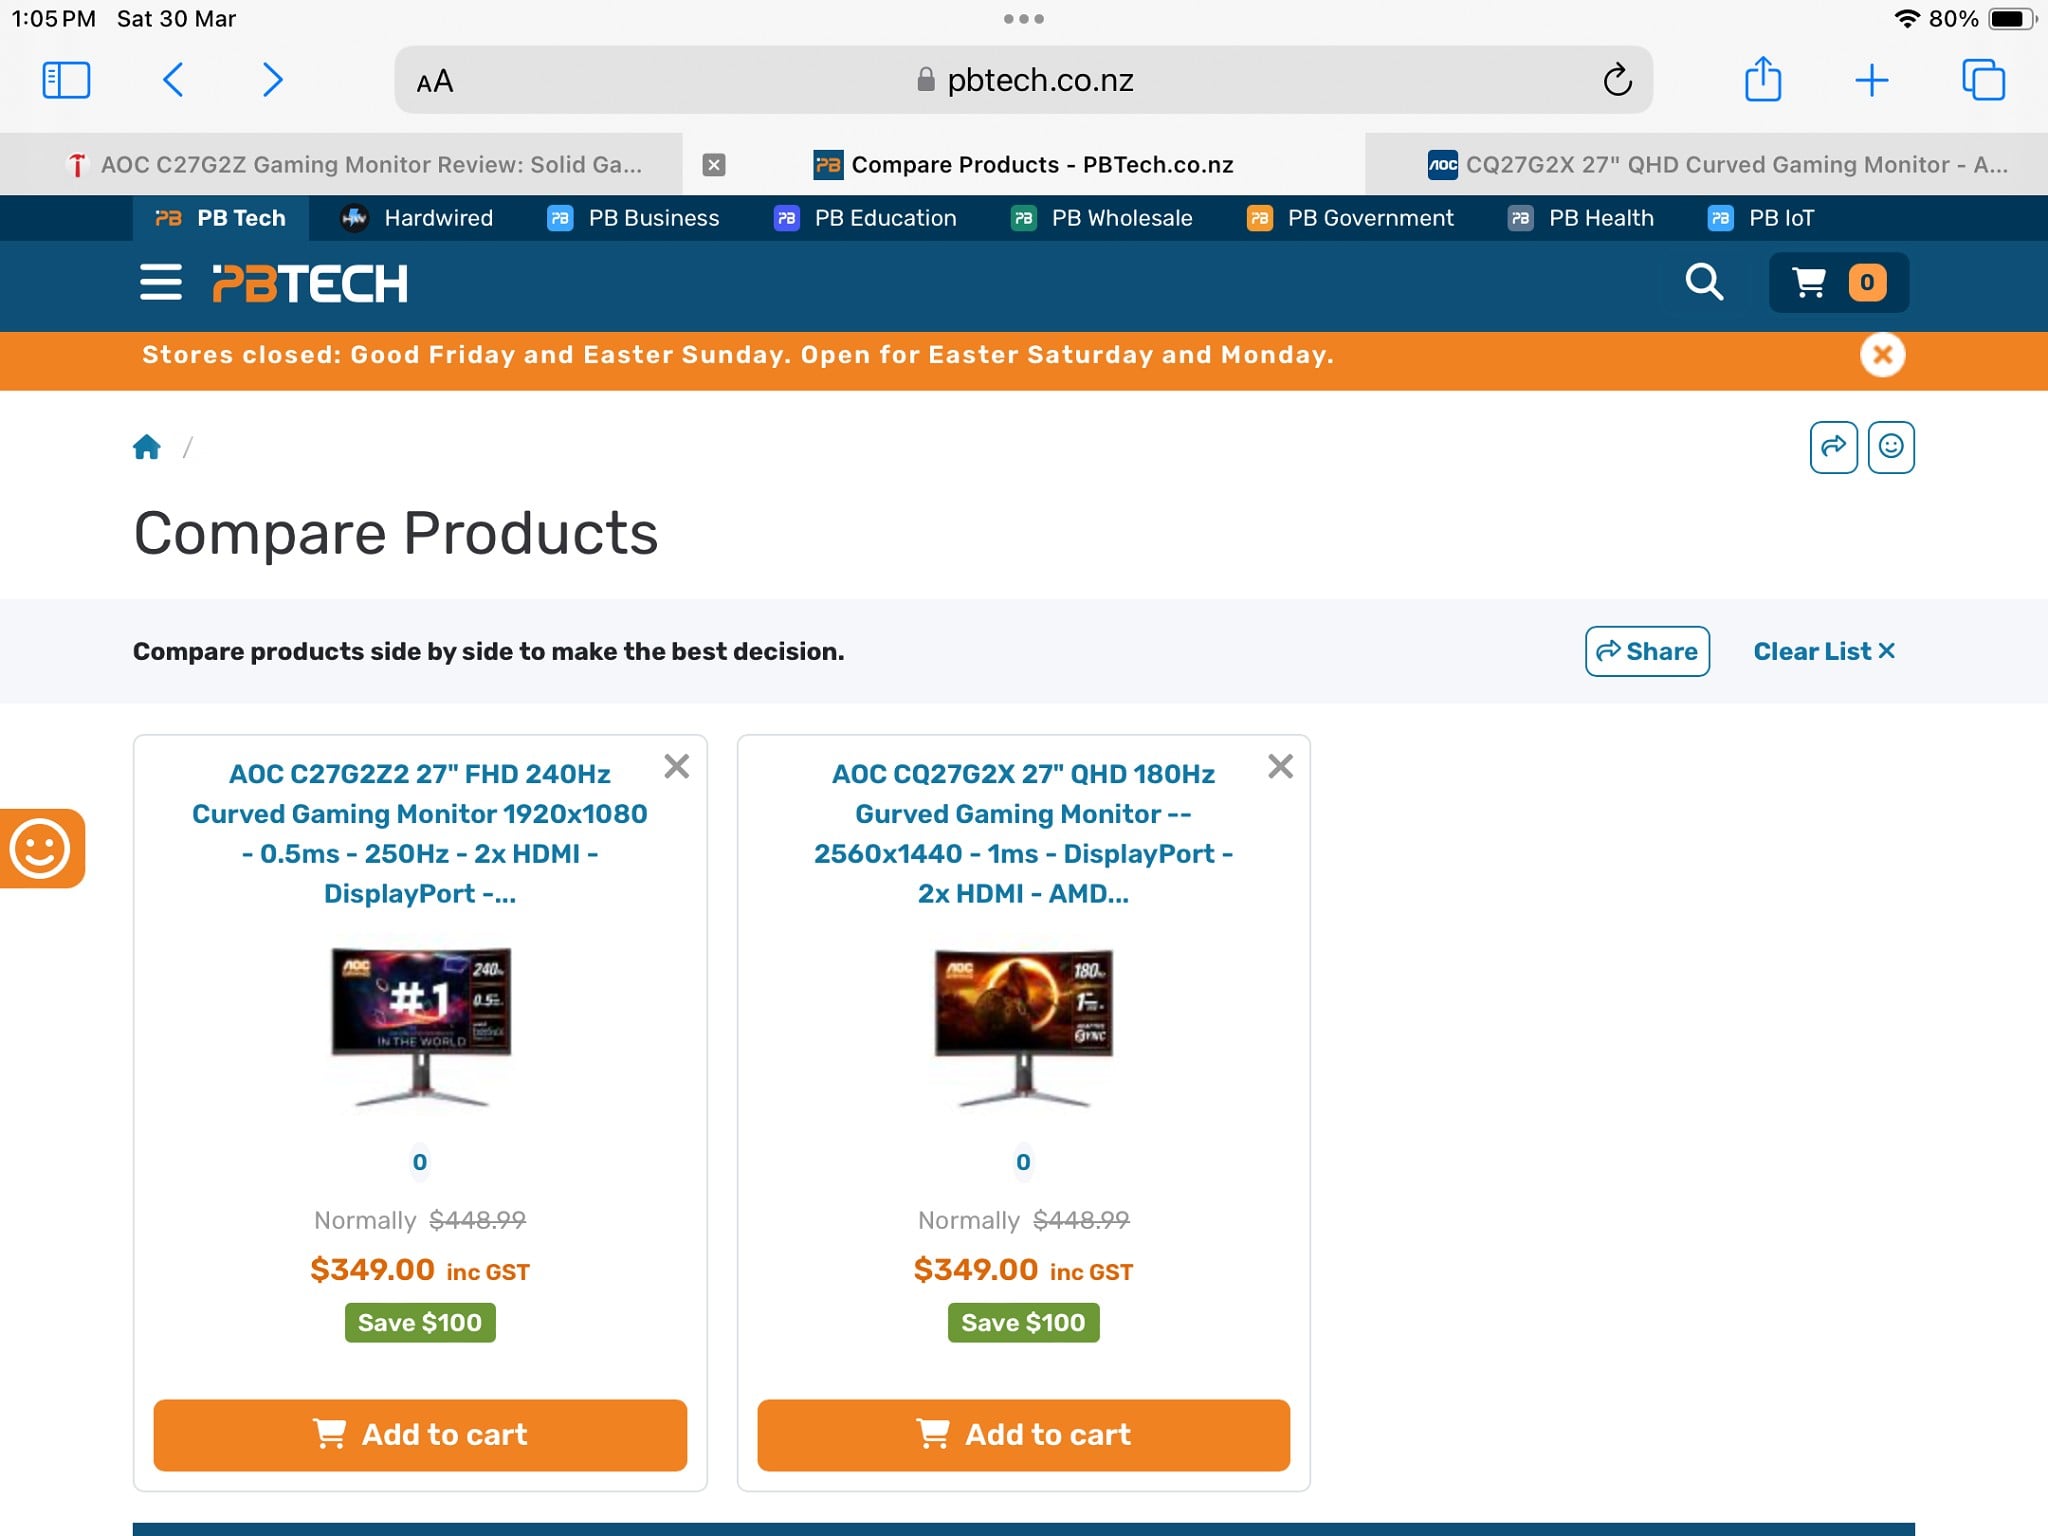Open the PBTech hamburger menu

(x=160, y=283)
